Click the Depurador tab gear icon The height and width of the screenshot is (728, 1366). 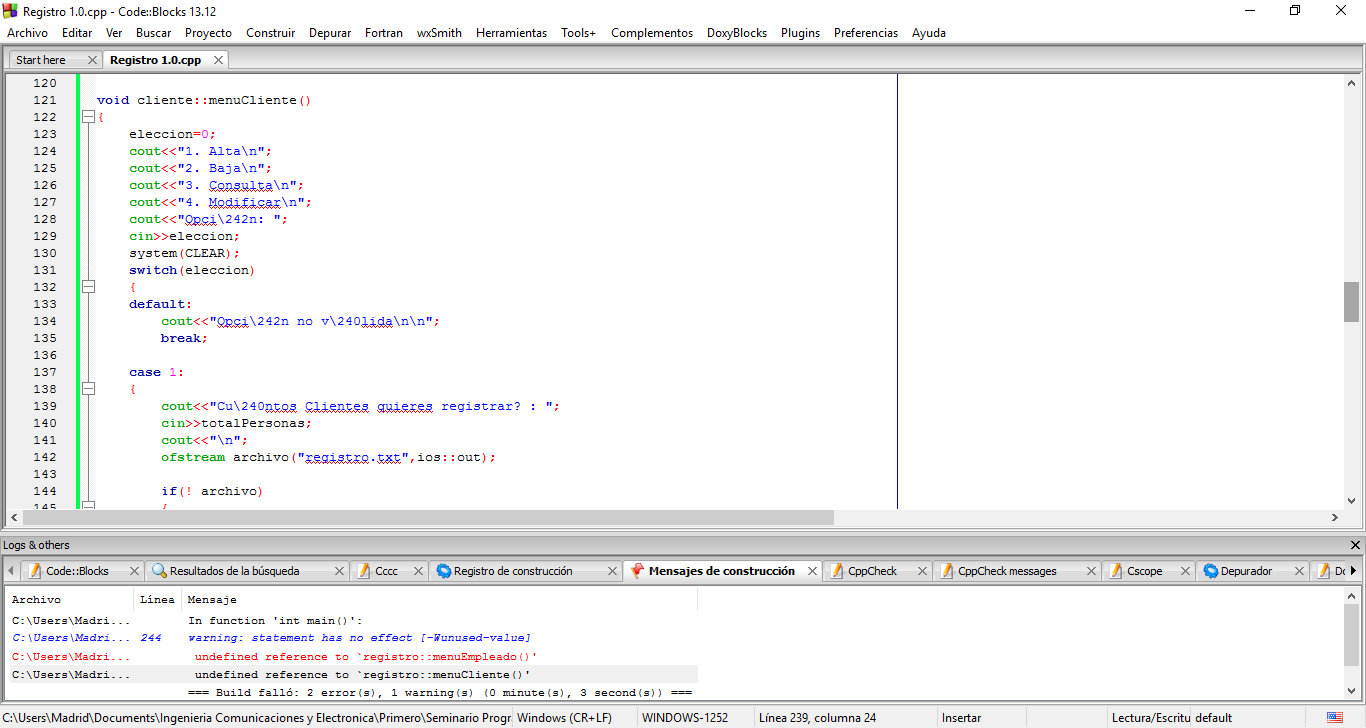[x=1210, y=571]
